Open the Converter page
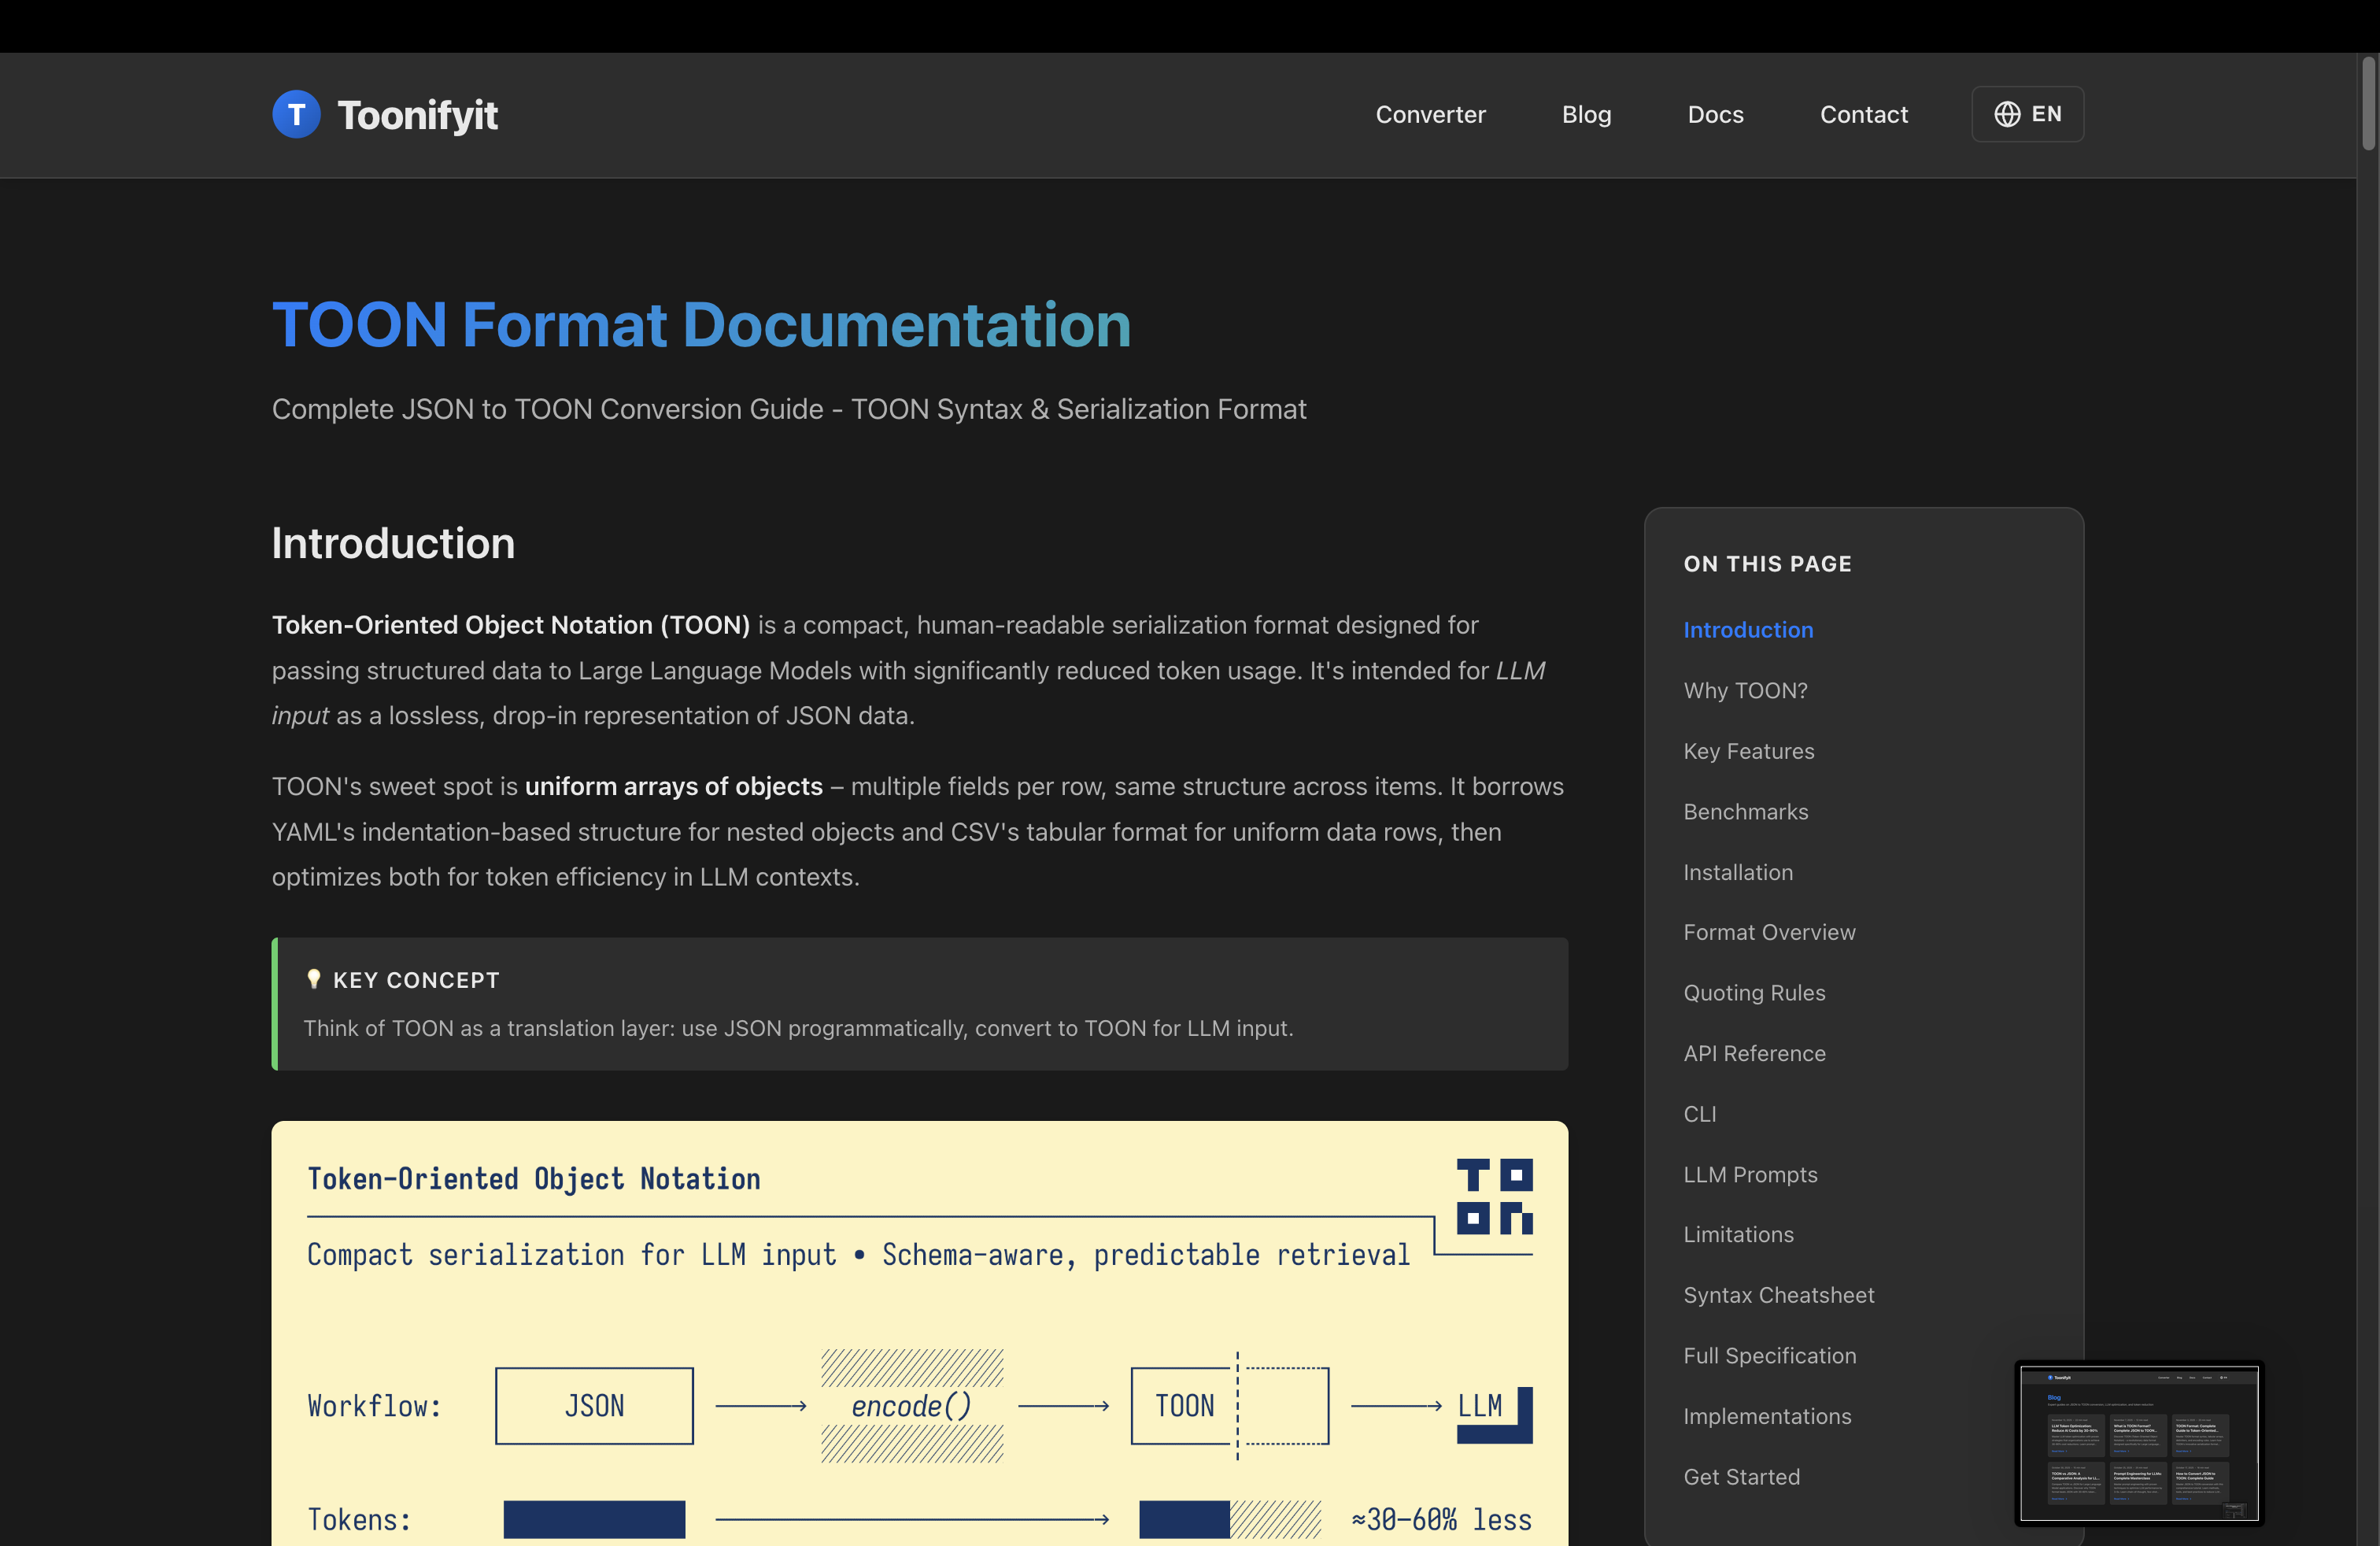The height and width of the screenshot is (1546, 2380). point(1430,114)
